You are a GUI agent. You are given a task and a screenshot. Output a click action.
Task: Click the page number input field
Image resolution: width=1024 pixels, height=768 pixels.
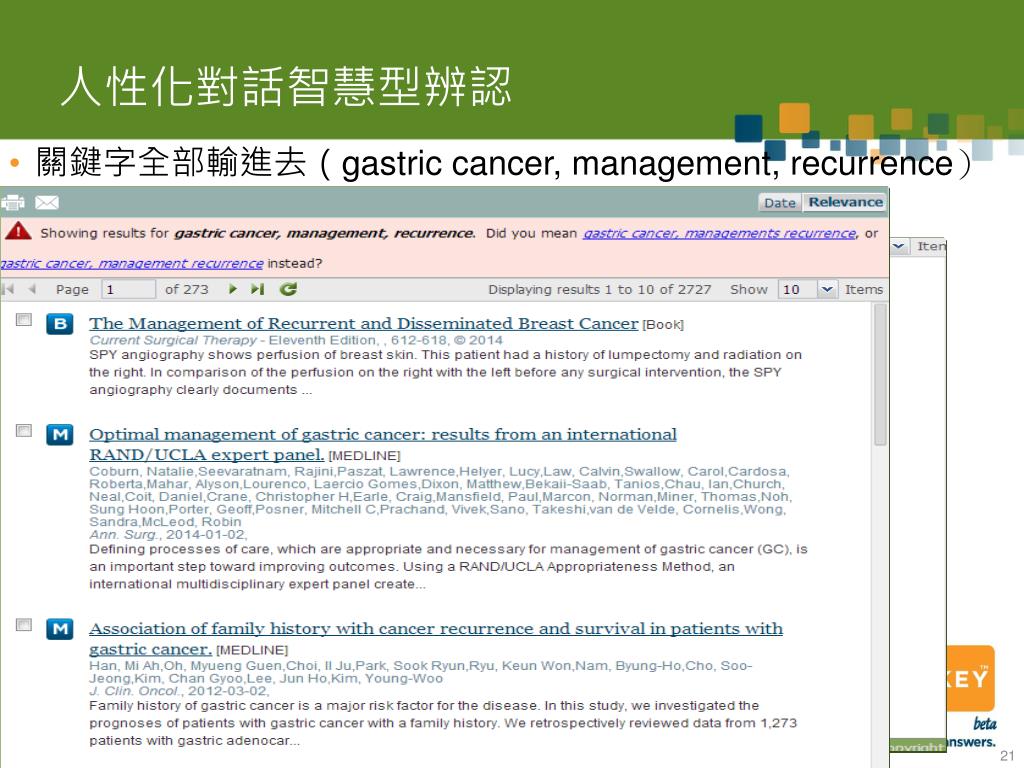(x=128, y=289)
